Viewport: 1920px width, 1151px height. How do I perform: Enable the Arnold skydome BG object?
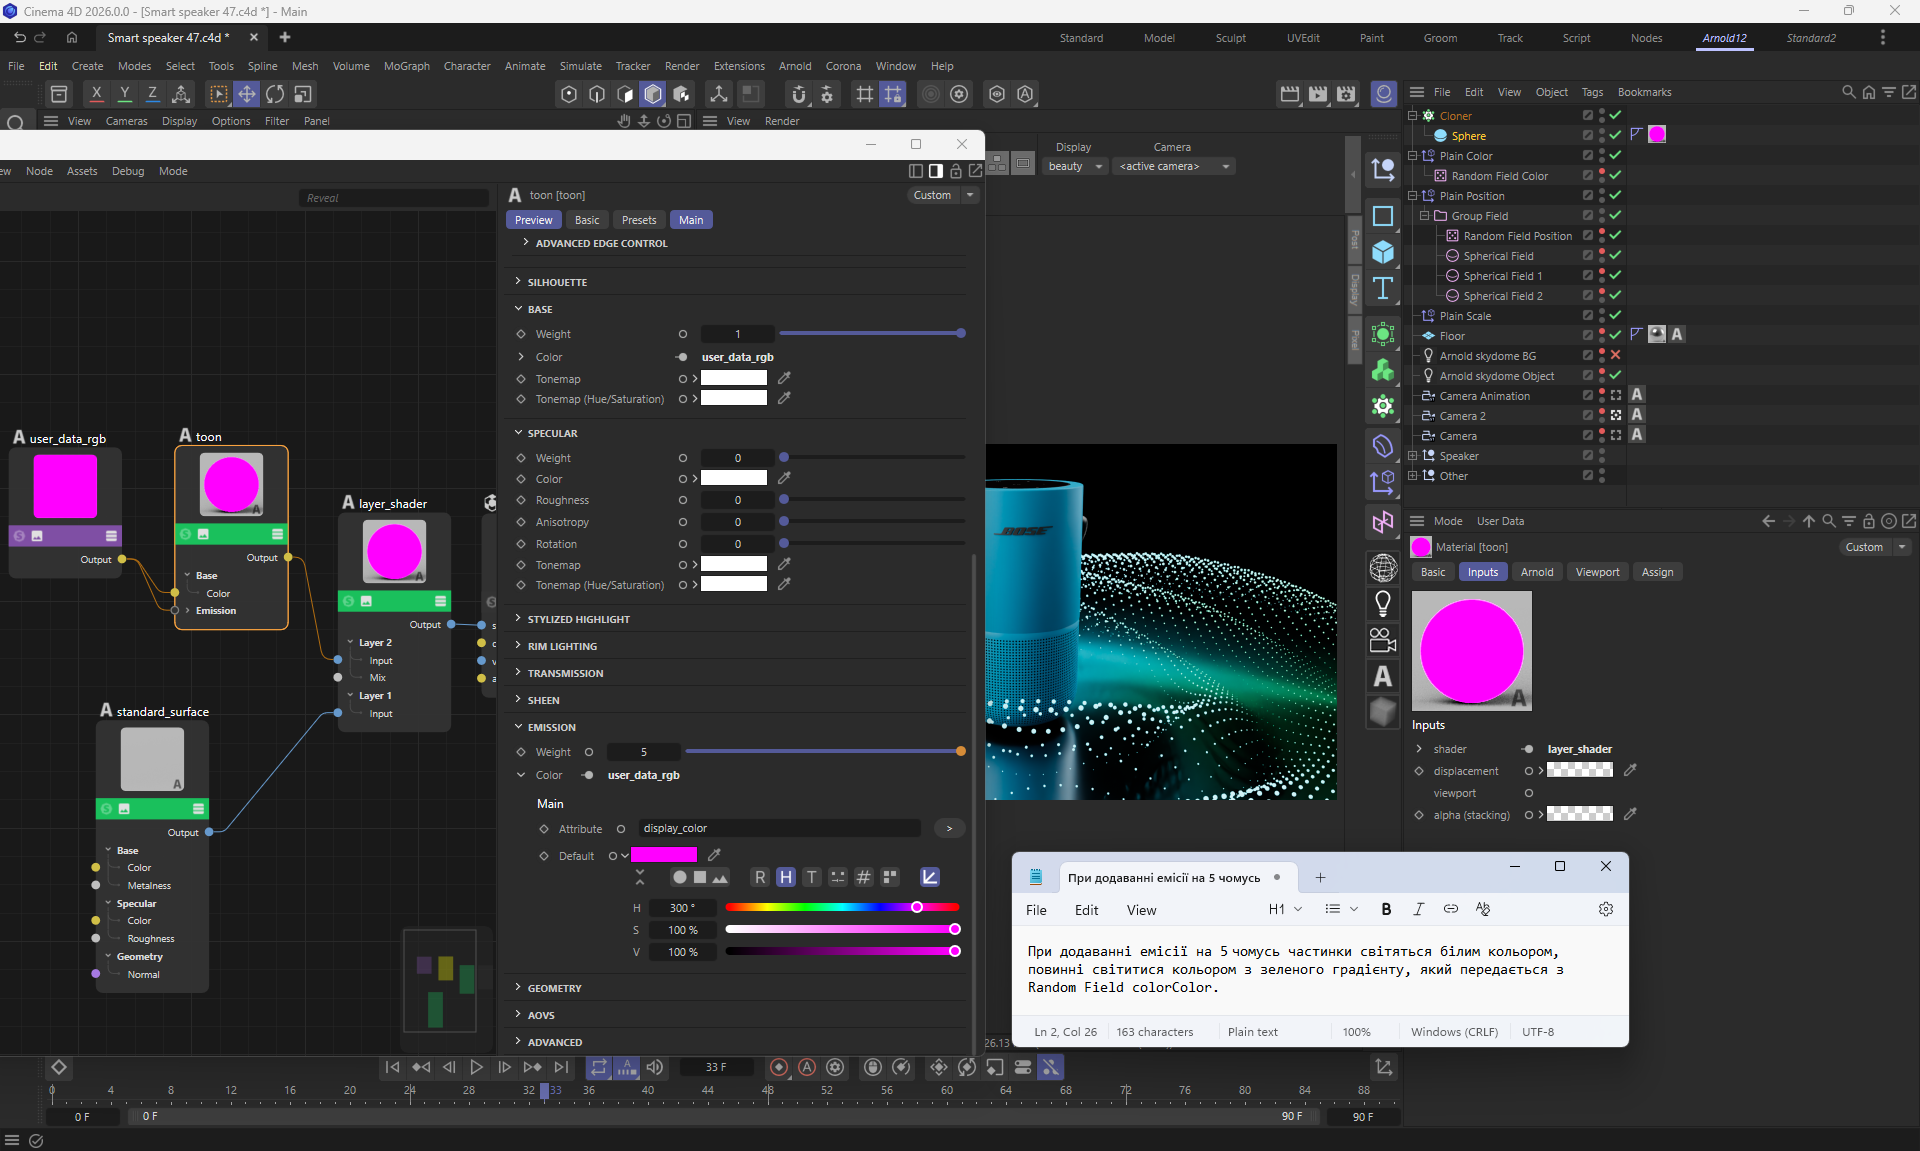click(1615, 355)
